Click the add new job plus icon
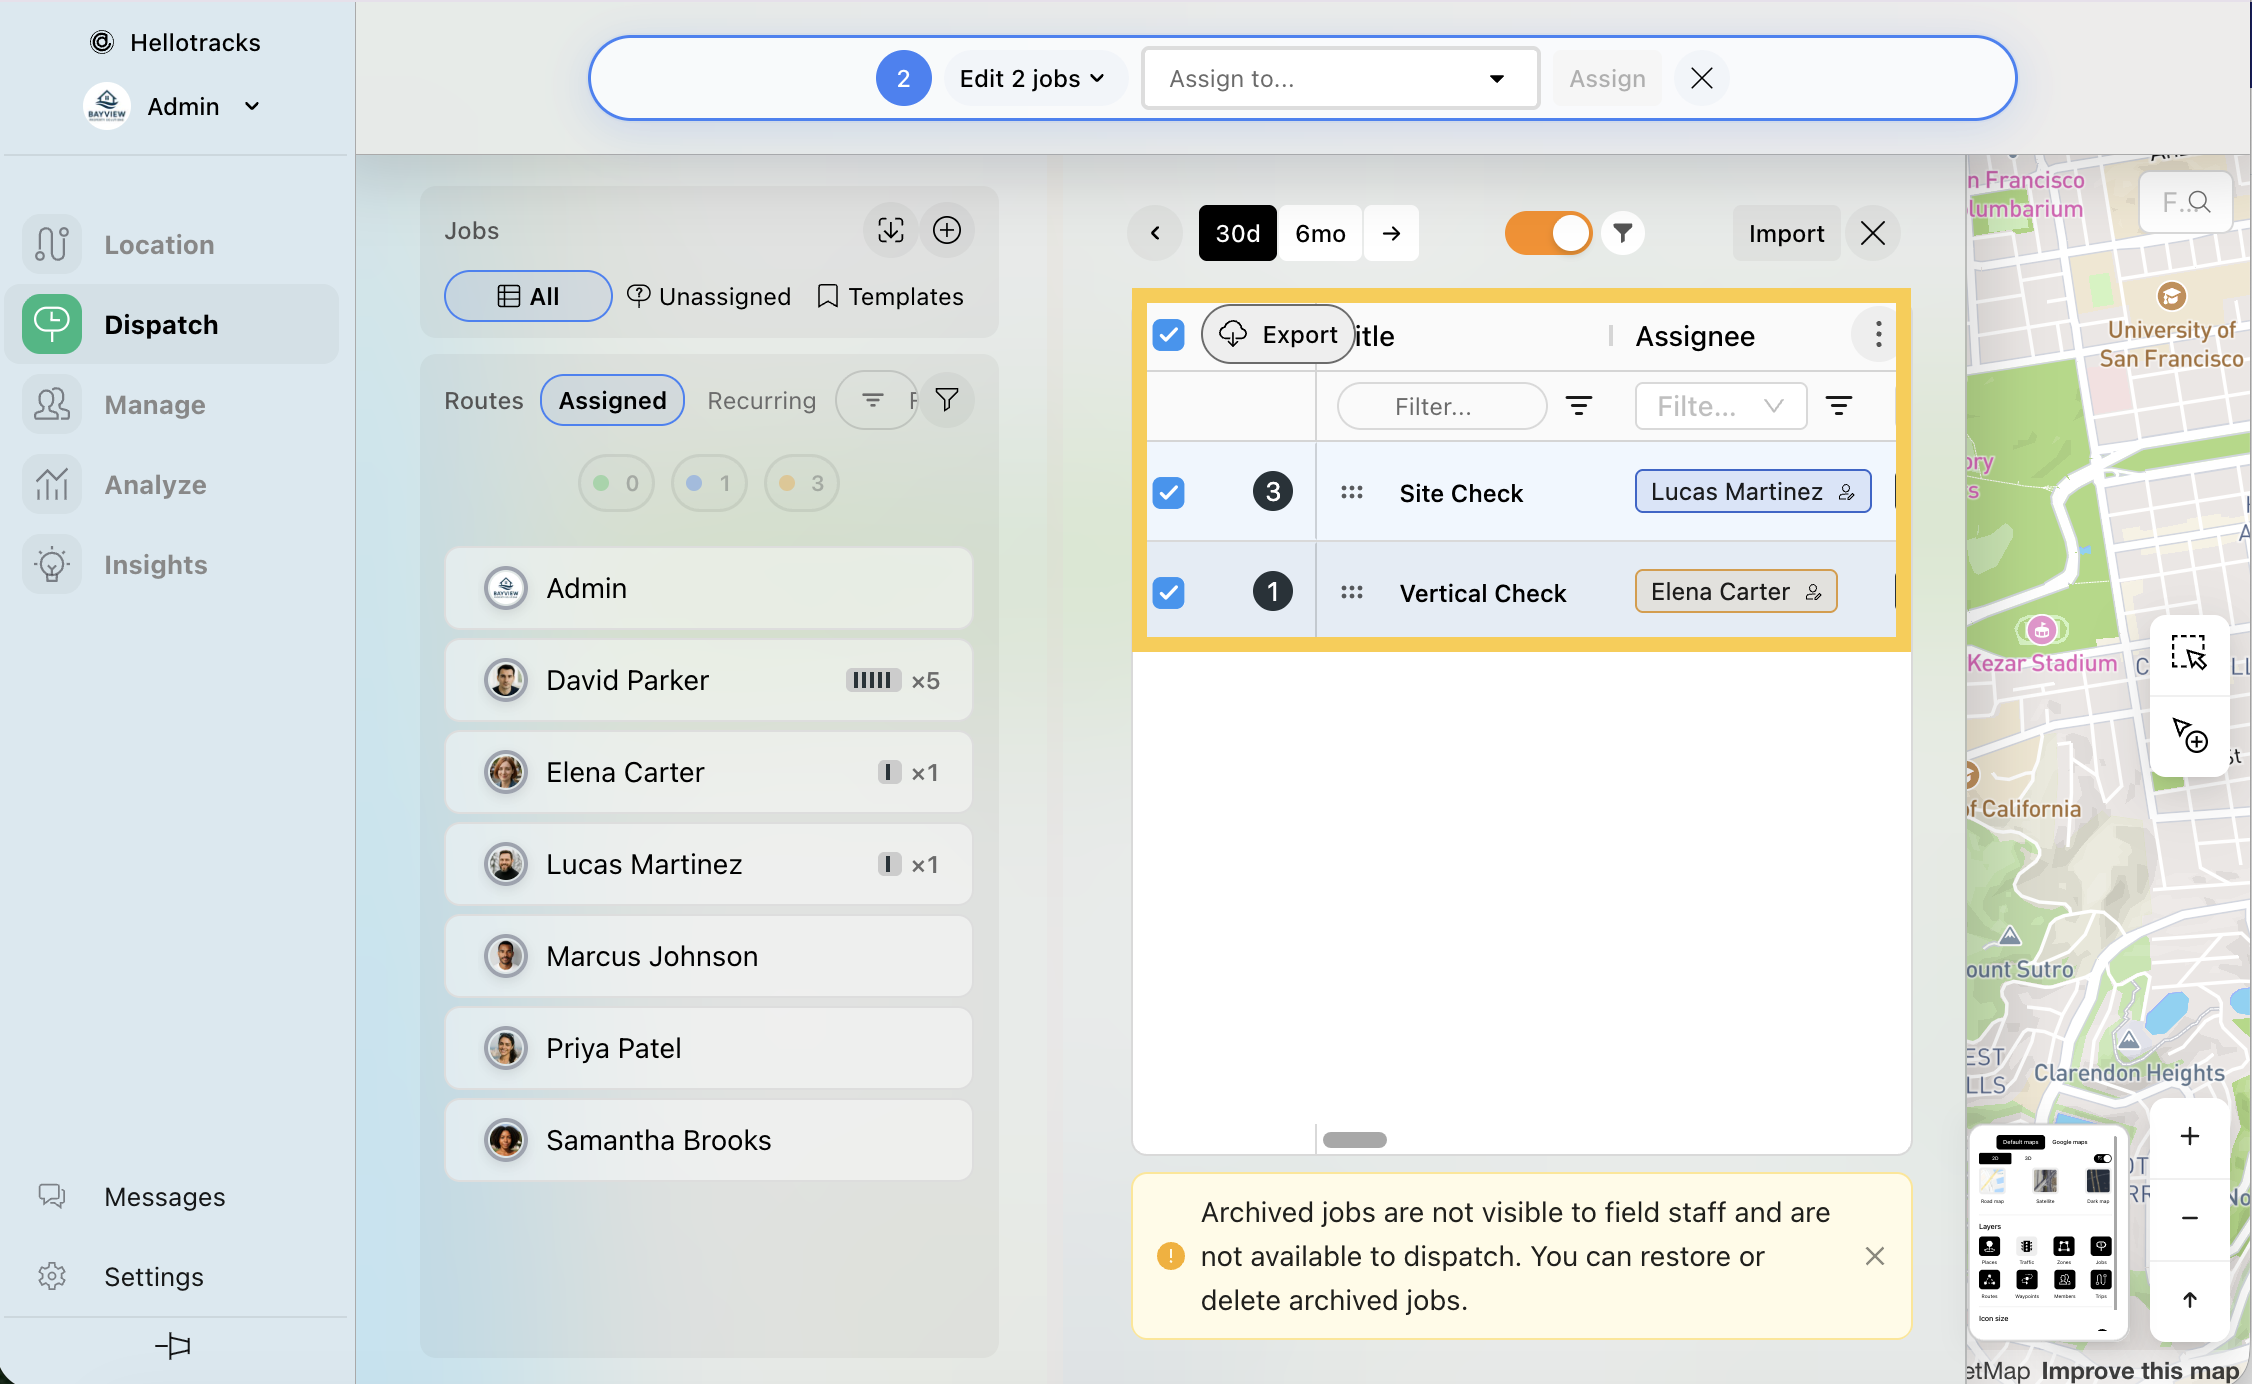The image size is (2252, 1384). (946, 230)
